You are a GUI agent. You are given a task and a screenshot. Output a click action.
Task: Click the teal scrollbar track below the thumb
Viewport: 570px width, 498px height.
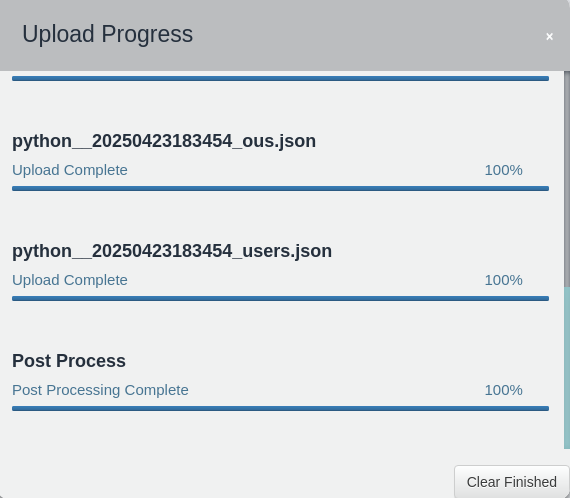pos(567,368)
